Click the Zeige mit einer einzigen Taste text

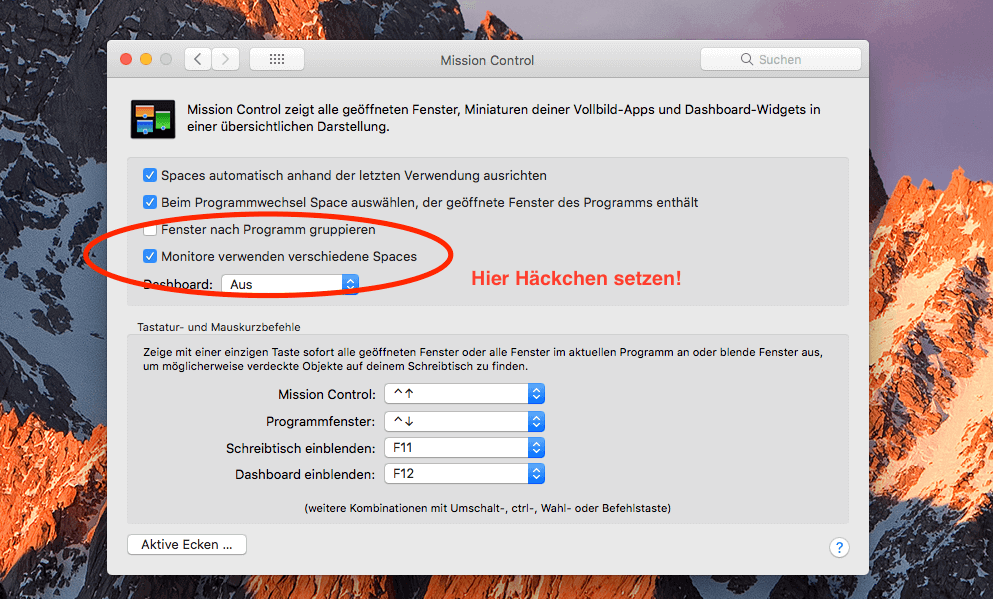(x=483, y=359)
